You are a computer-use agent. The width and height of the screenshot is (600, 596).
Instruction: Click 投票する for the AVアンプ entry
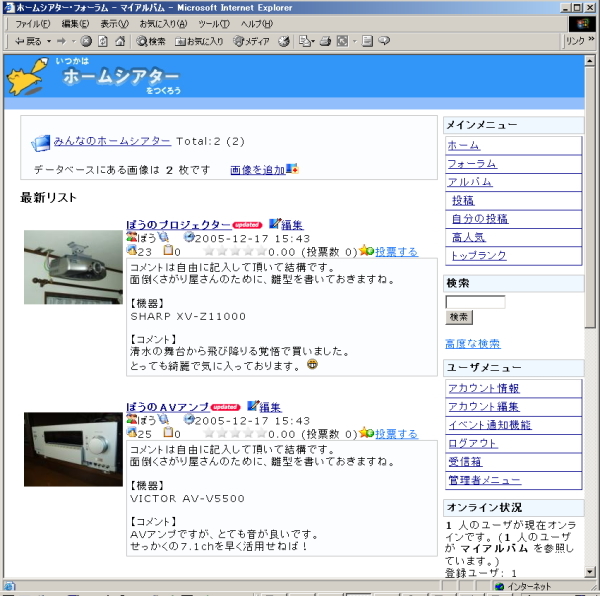396,434
